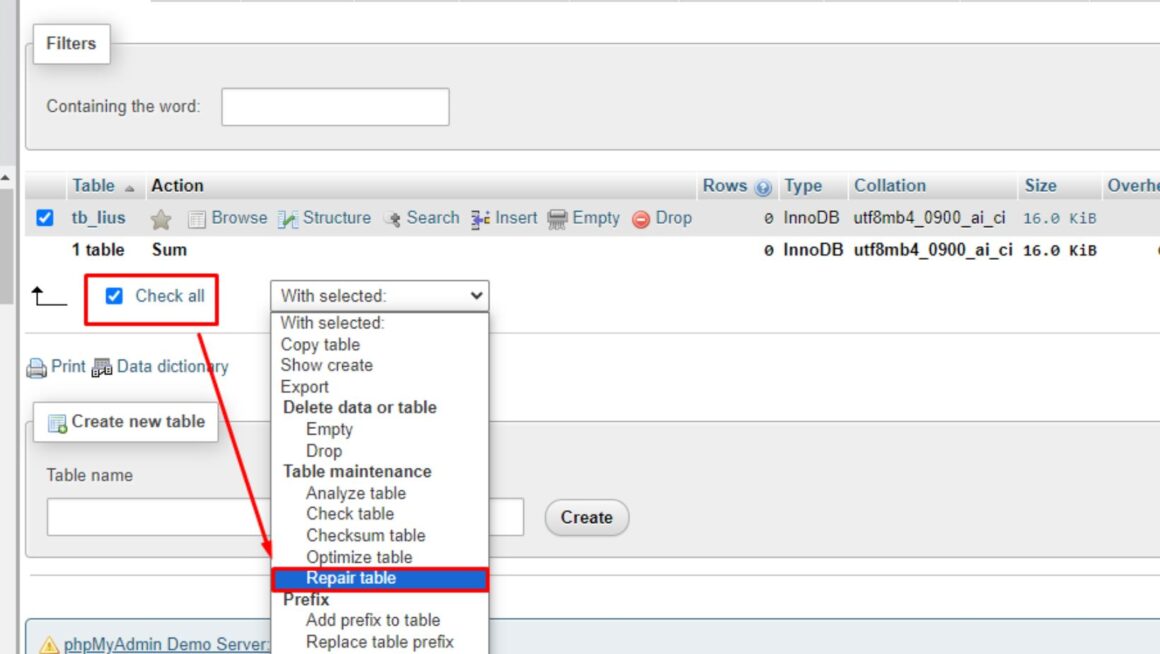Click the Print printer icon
The width and height of the screenshot is (1160, 654).
coord(37,368)
